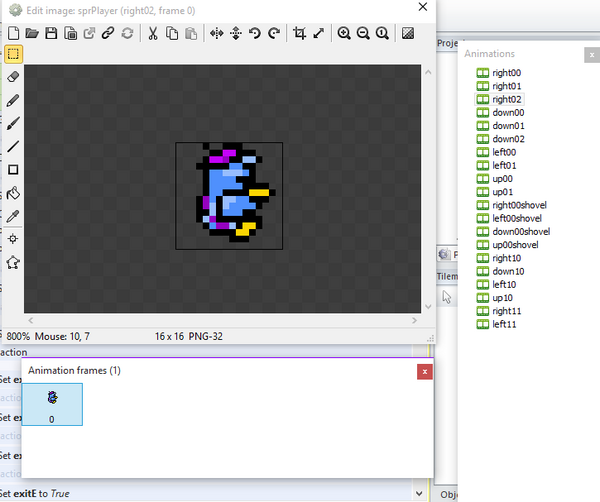Open the collision polygon tool
600x502 pixels.
point(13,262)
